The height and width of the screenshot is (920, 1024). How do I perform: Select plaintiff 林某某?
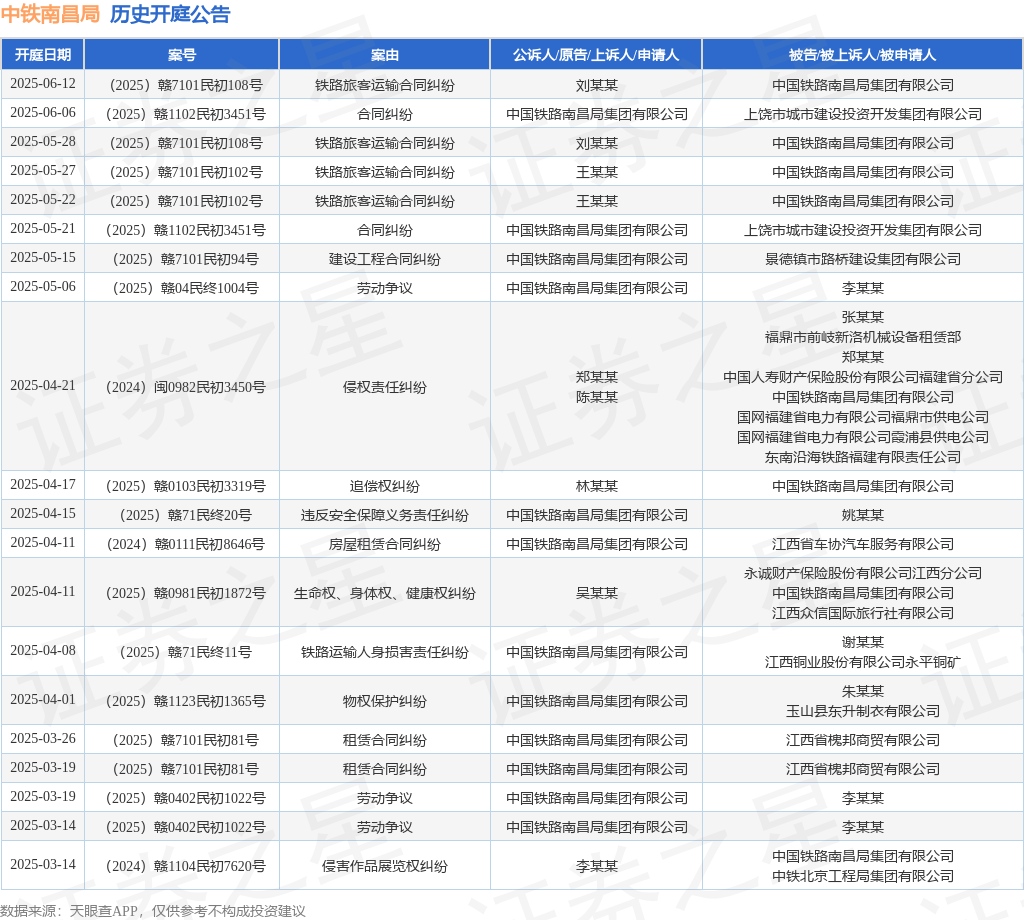pyautogui.click(x=596, y=486)
